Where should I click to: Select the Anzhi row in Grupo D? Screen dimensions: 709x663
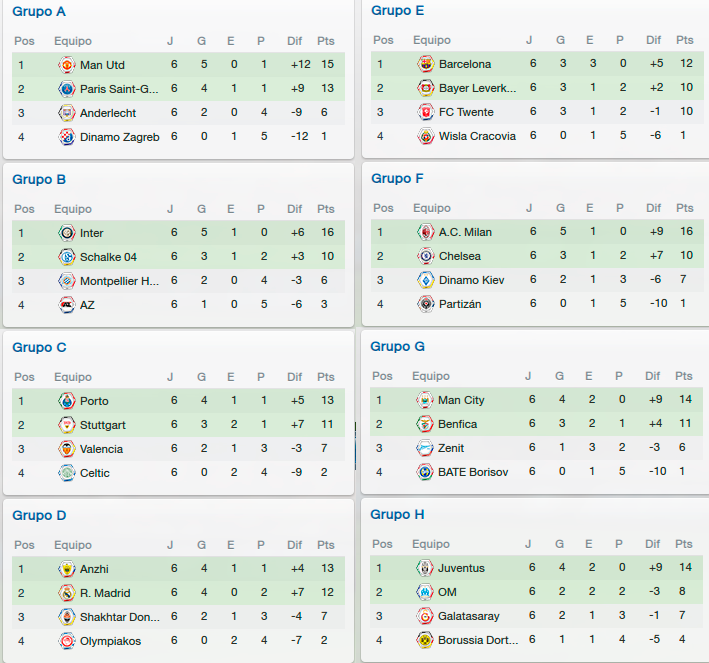(x=178, y=568)
